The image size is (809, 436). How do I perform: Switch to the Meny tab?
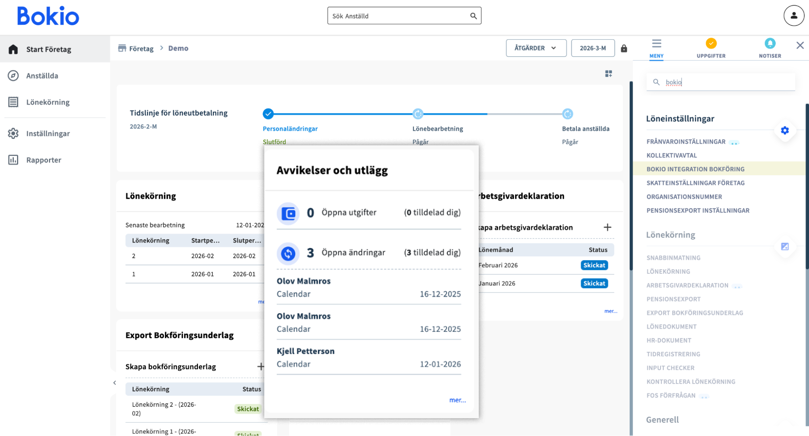point(656,47)
